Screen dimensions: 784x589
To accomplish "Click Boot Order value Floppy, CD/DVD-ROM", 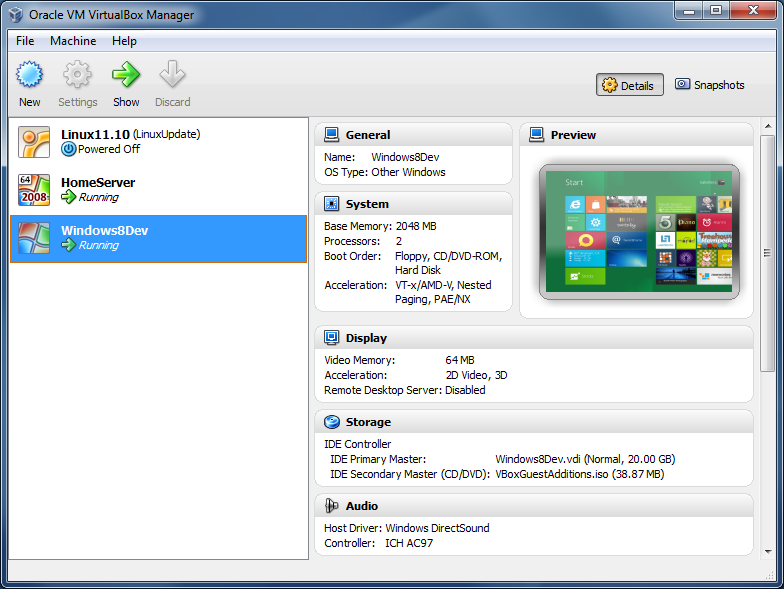I will coord(448,256).
